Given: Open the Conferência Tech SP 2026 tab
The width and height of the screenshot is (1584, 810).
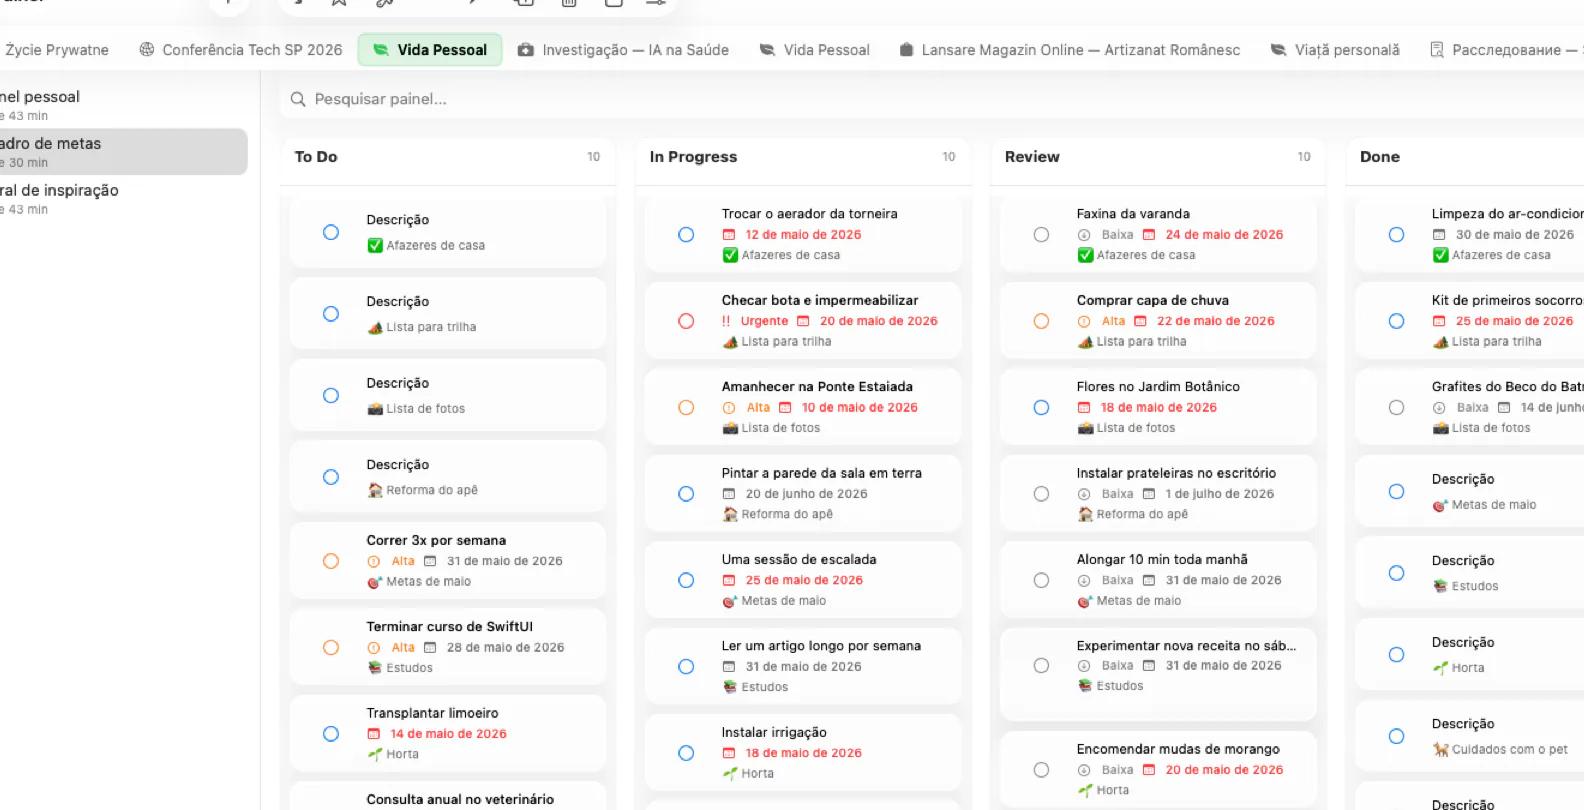Looking at the screenshot, I should point(241,50).
